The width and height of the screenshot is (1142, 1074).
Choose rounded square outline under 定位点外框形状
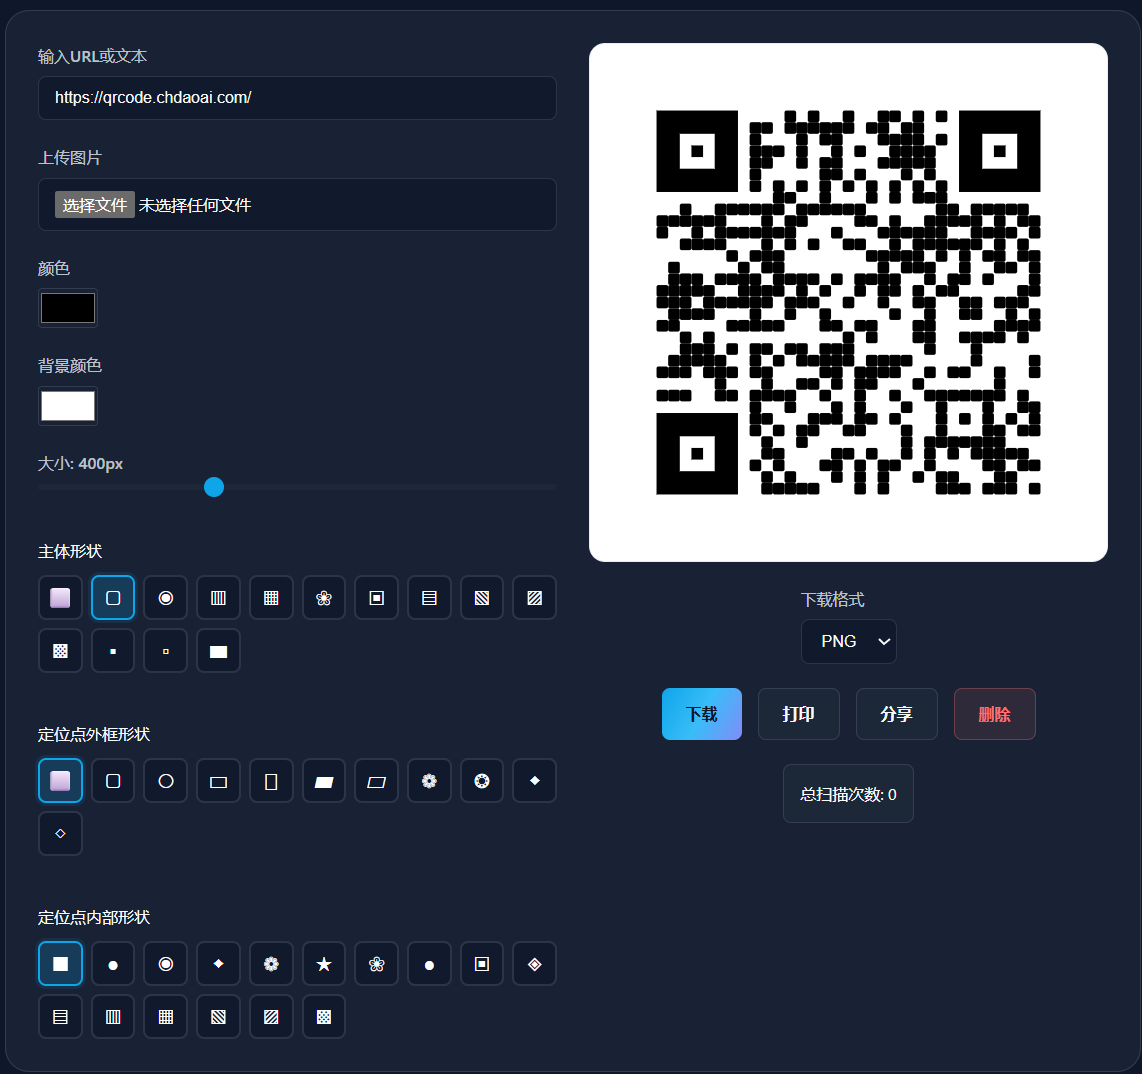[113, 781]
